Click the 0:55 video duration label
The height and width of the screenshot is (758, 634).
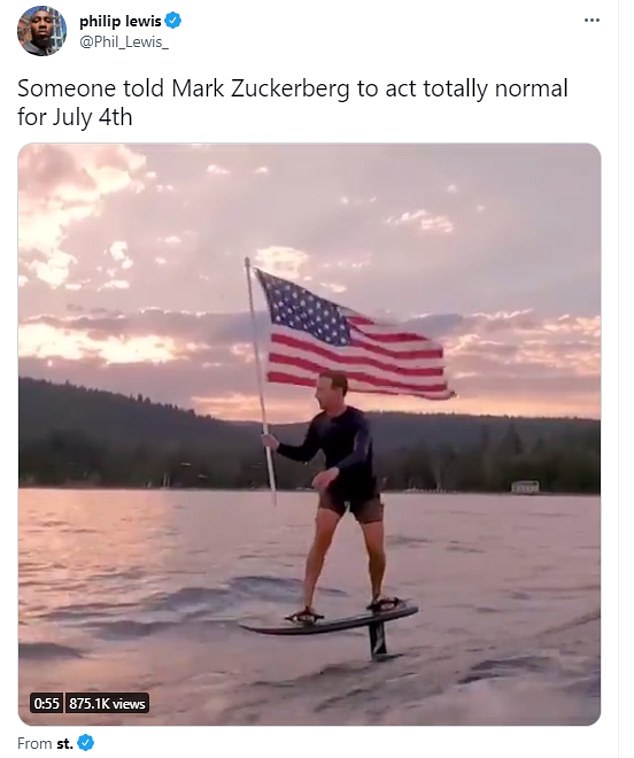[46, 703]
